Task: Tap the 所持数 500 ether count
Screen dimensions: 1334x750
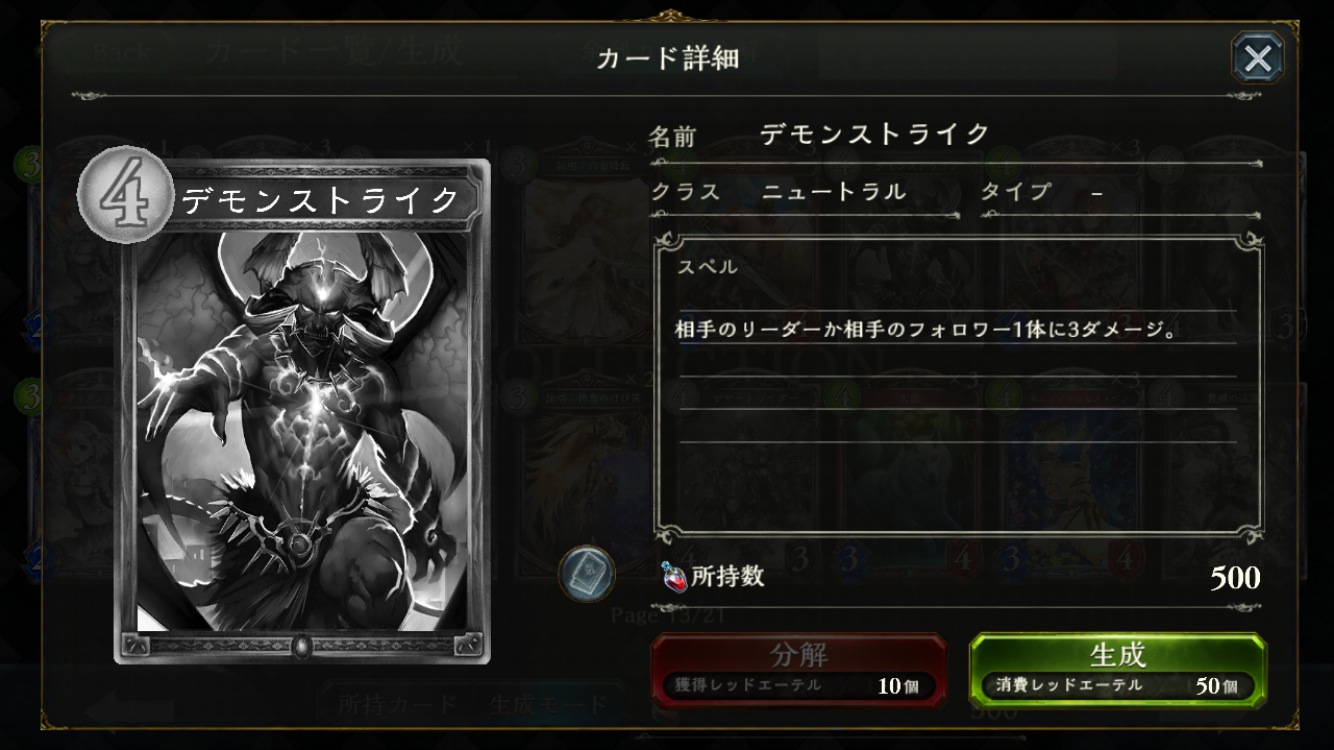Action: 960,577
